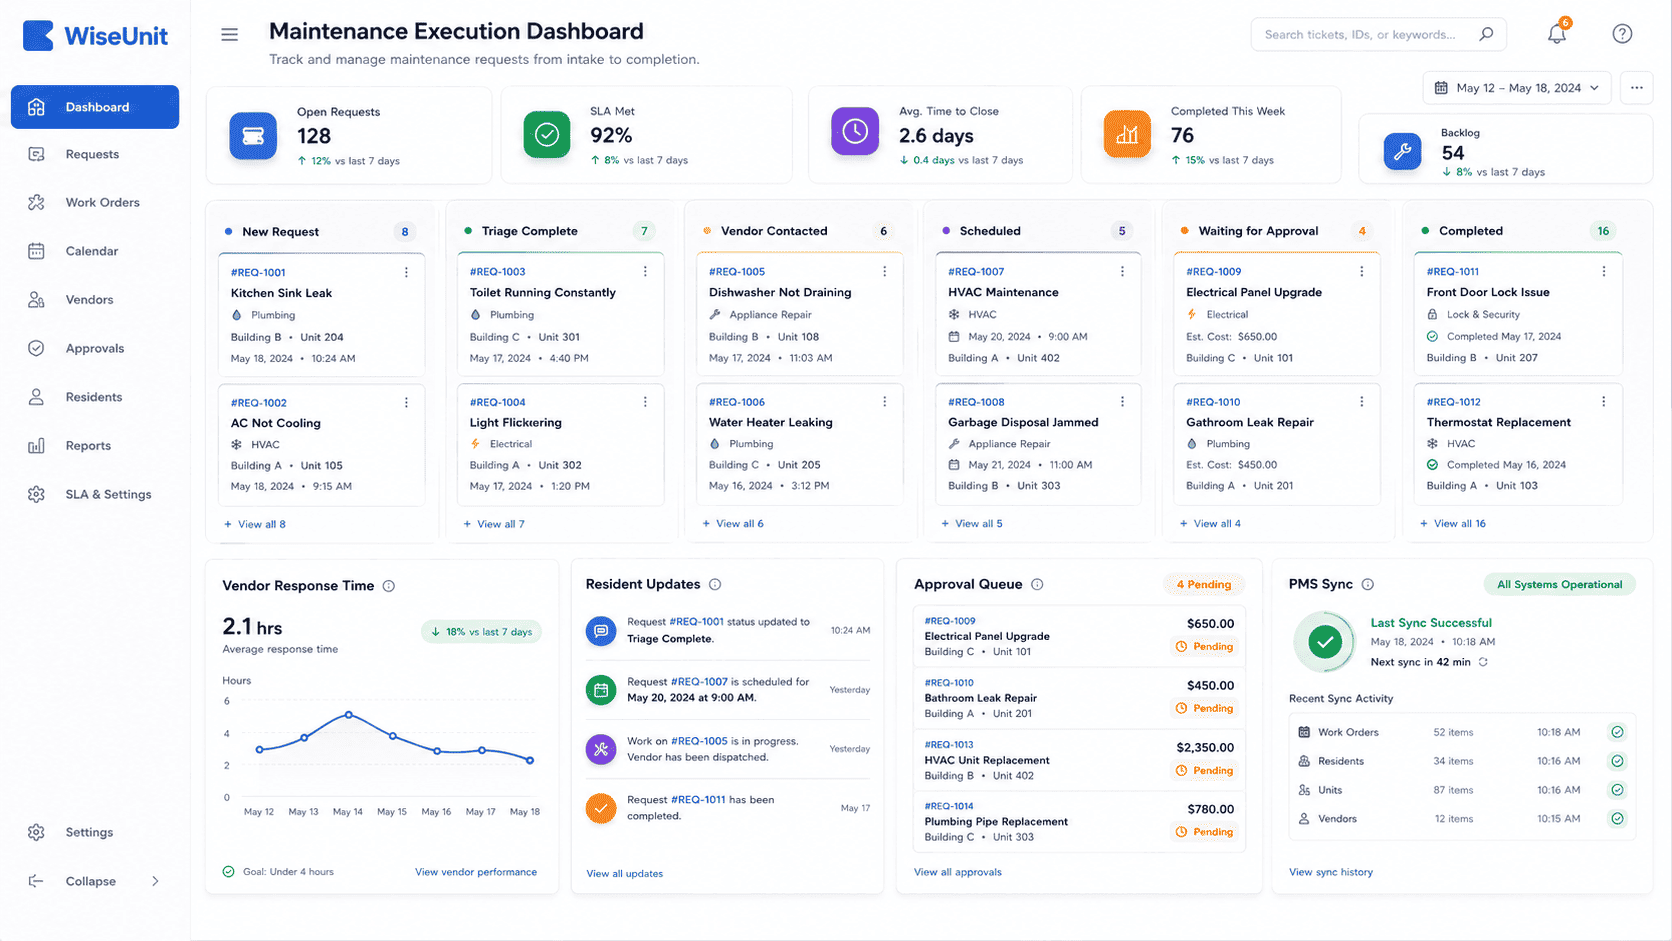Click the refresh icon beside Next sync
Viewport: 1672px width, 941px height.
(x=1483, y=662)
